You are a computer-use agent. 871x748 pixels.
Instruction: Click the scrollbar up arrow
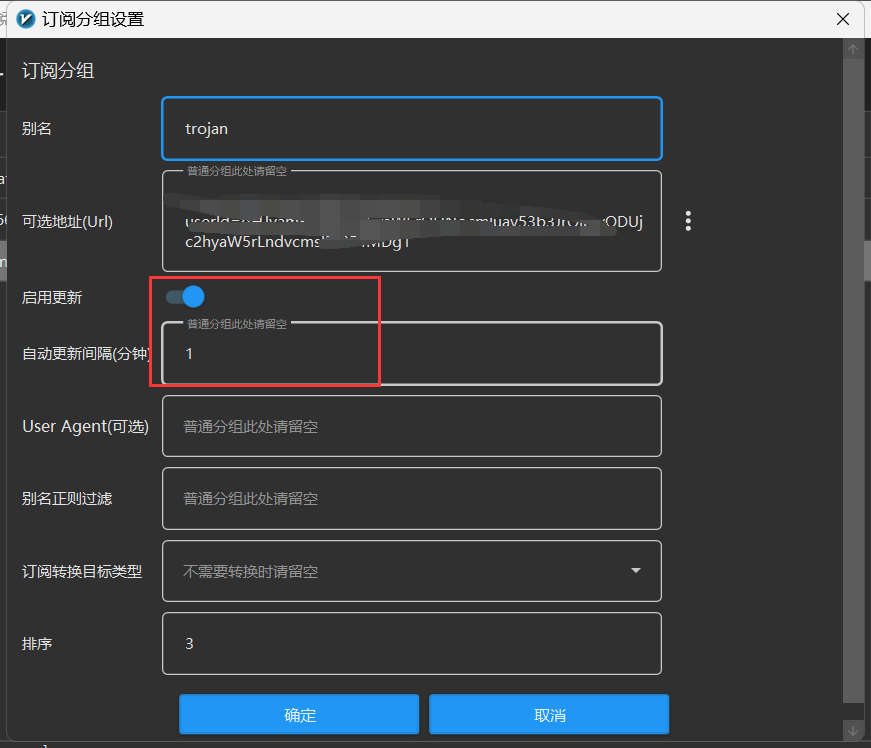(853, 49)
